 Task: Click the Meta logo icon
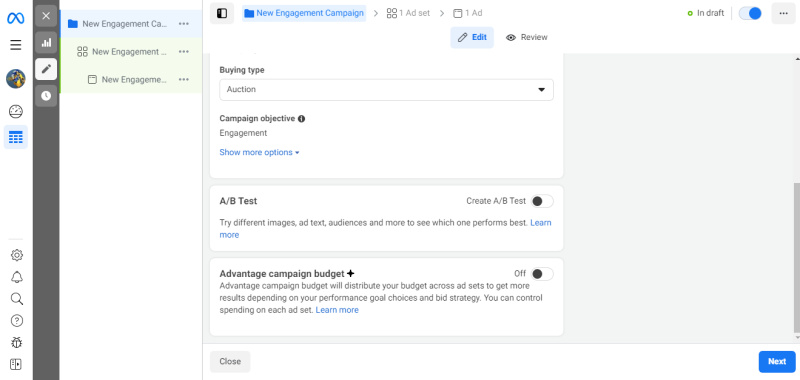(x=15, y=18)
